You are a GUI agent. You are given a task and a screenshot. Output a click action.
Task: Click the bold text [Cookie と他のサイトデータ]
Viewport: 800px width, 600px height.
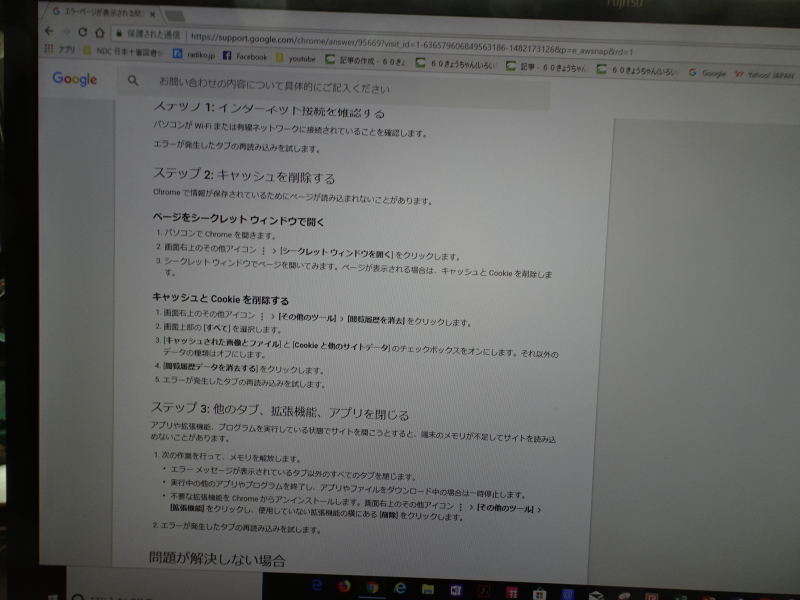(x=341, y=346)
